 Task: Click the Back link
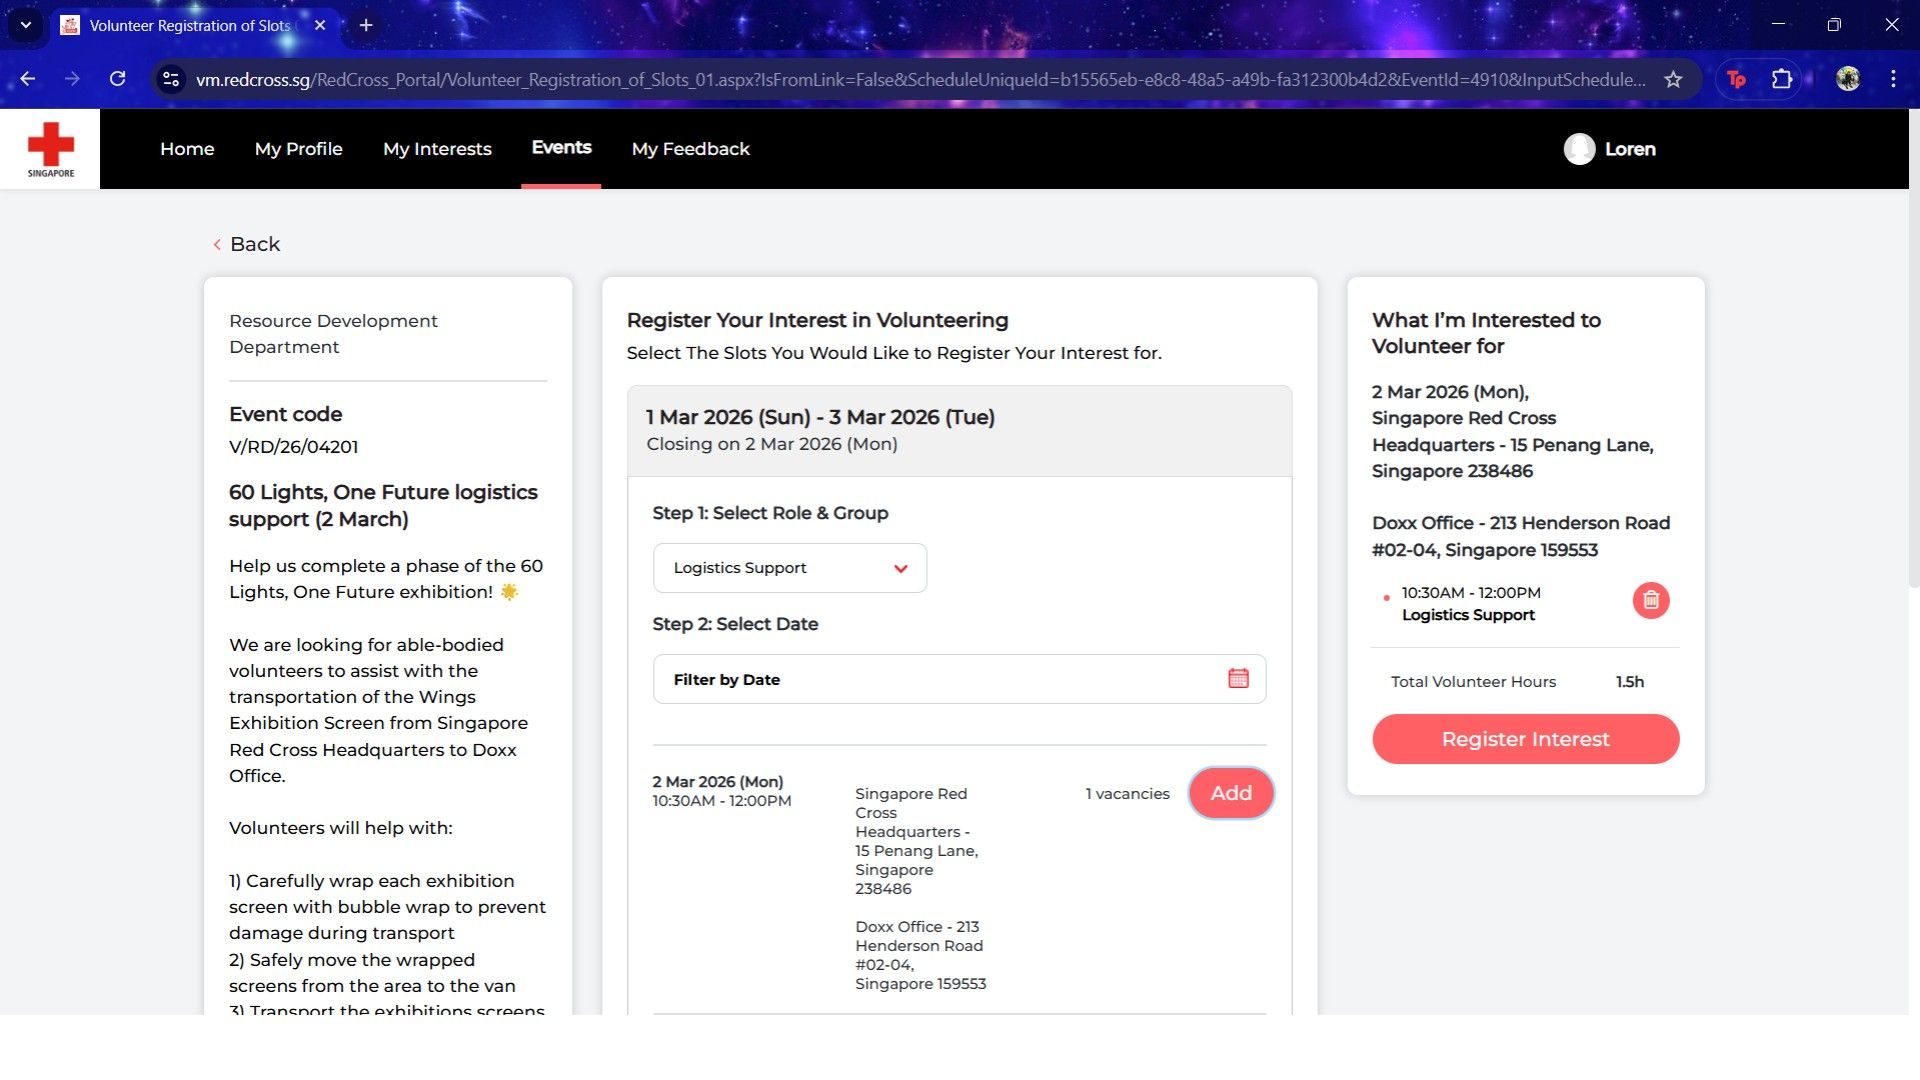coord(246,244)
